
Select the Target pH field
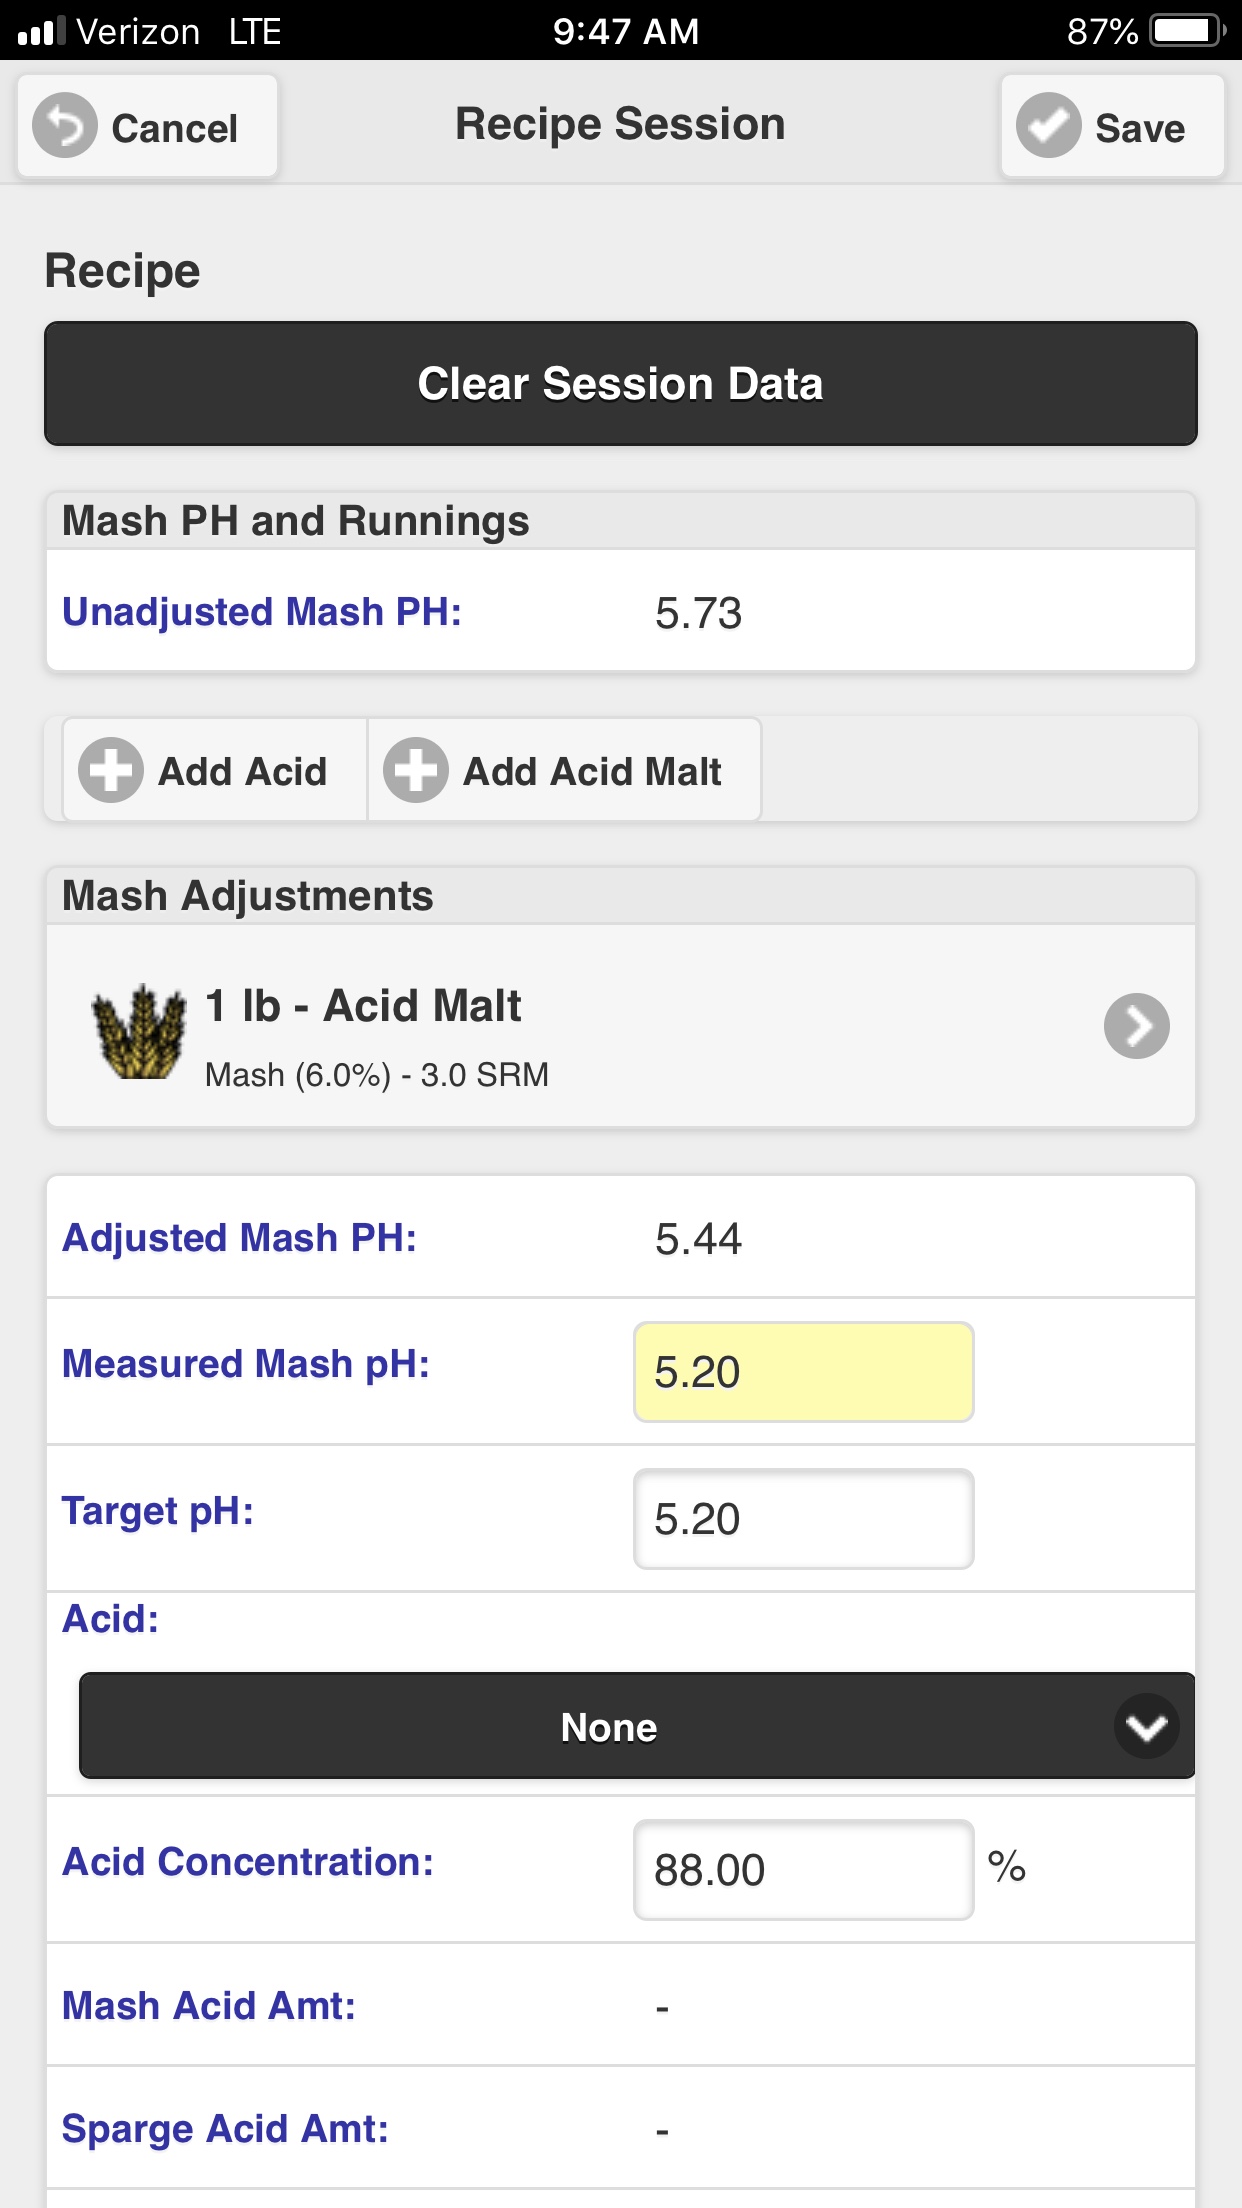[804, 1519]
